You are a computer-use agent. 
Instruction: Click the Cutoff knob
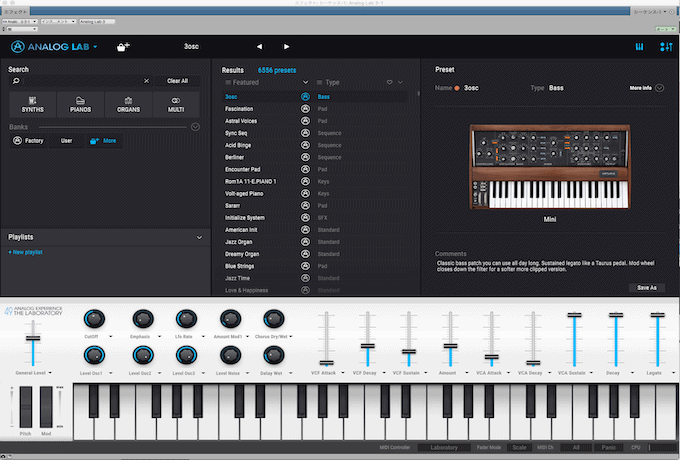pyautogui.click(x=94, y=319)
